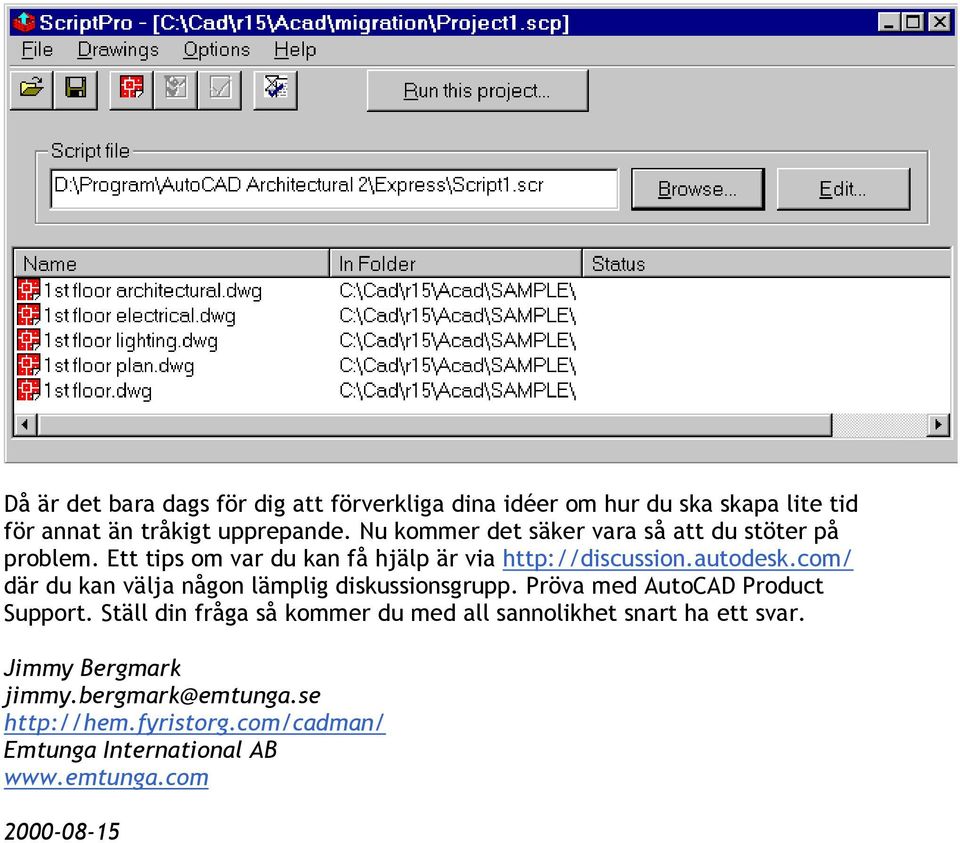Select 1st floor lighting.dwg row
This screenshot has width=960, height=843.
pos(482,340)
